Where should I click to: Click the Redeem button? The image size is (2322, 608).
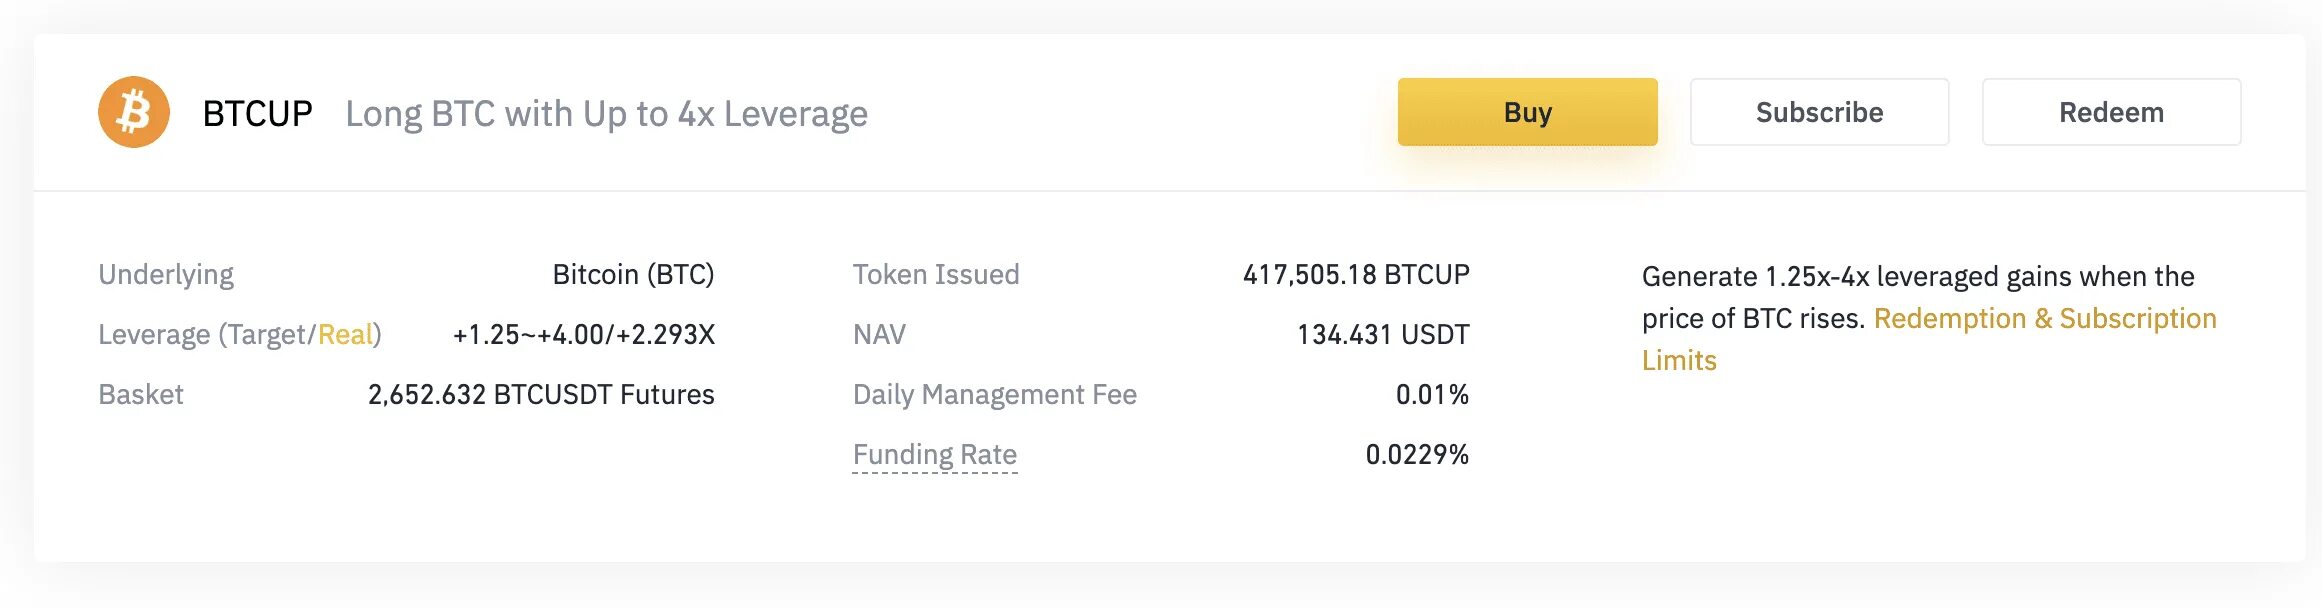[x=2111, y=112]
